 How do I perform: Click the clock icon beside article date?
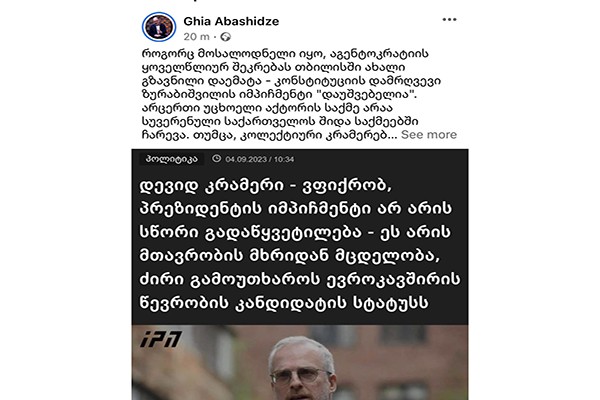(x=217, y=158)
